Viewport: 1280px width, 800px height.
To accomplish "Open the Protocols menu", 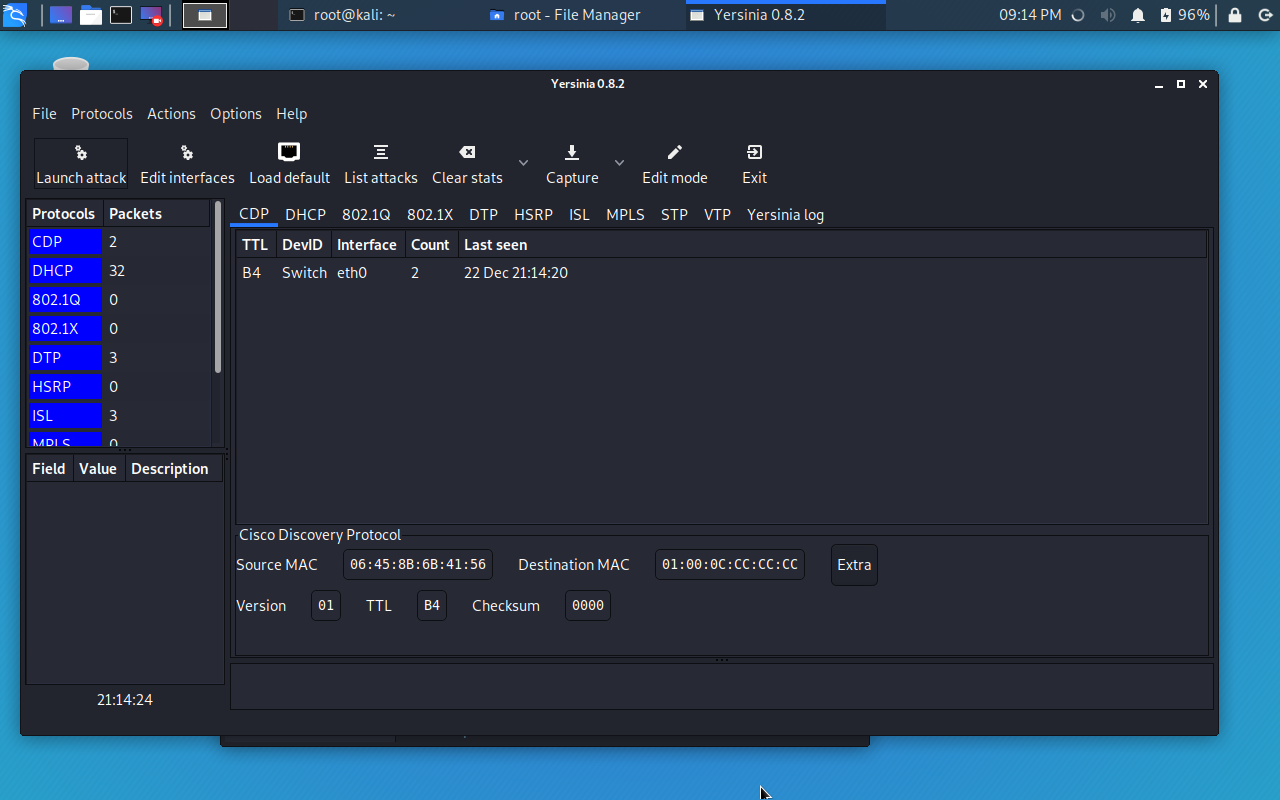I will pos(102,114).
